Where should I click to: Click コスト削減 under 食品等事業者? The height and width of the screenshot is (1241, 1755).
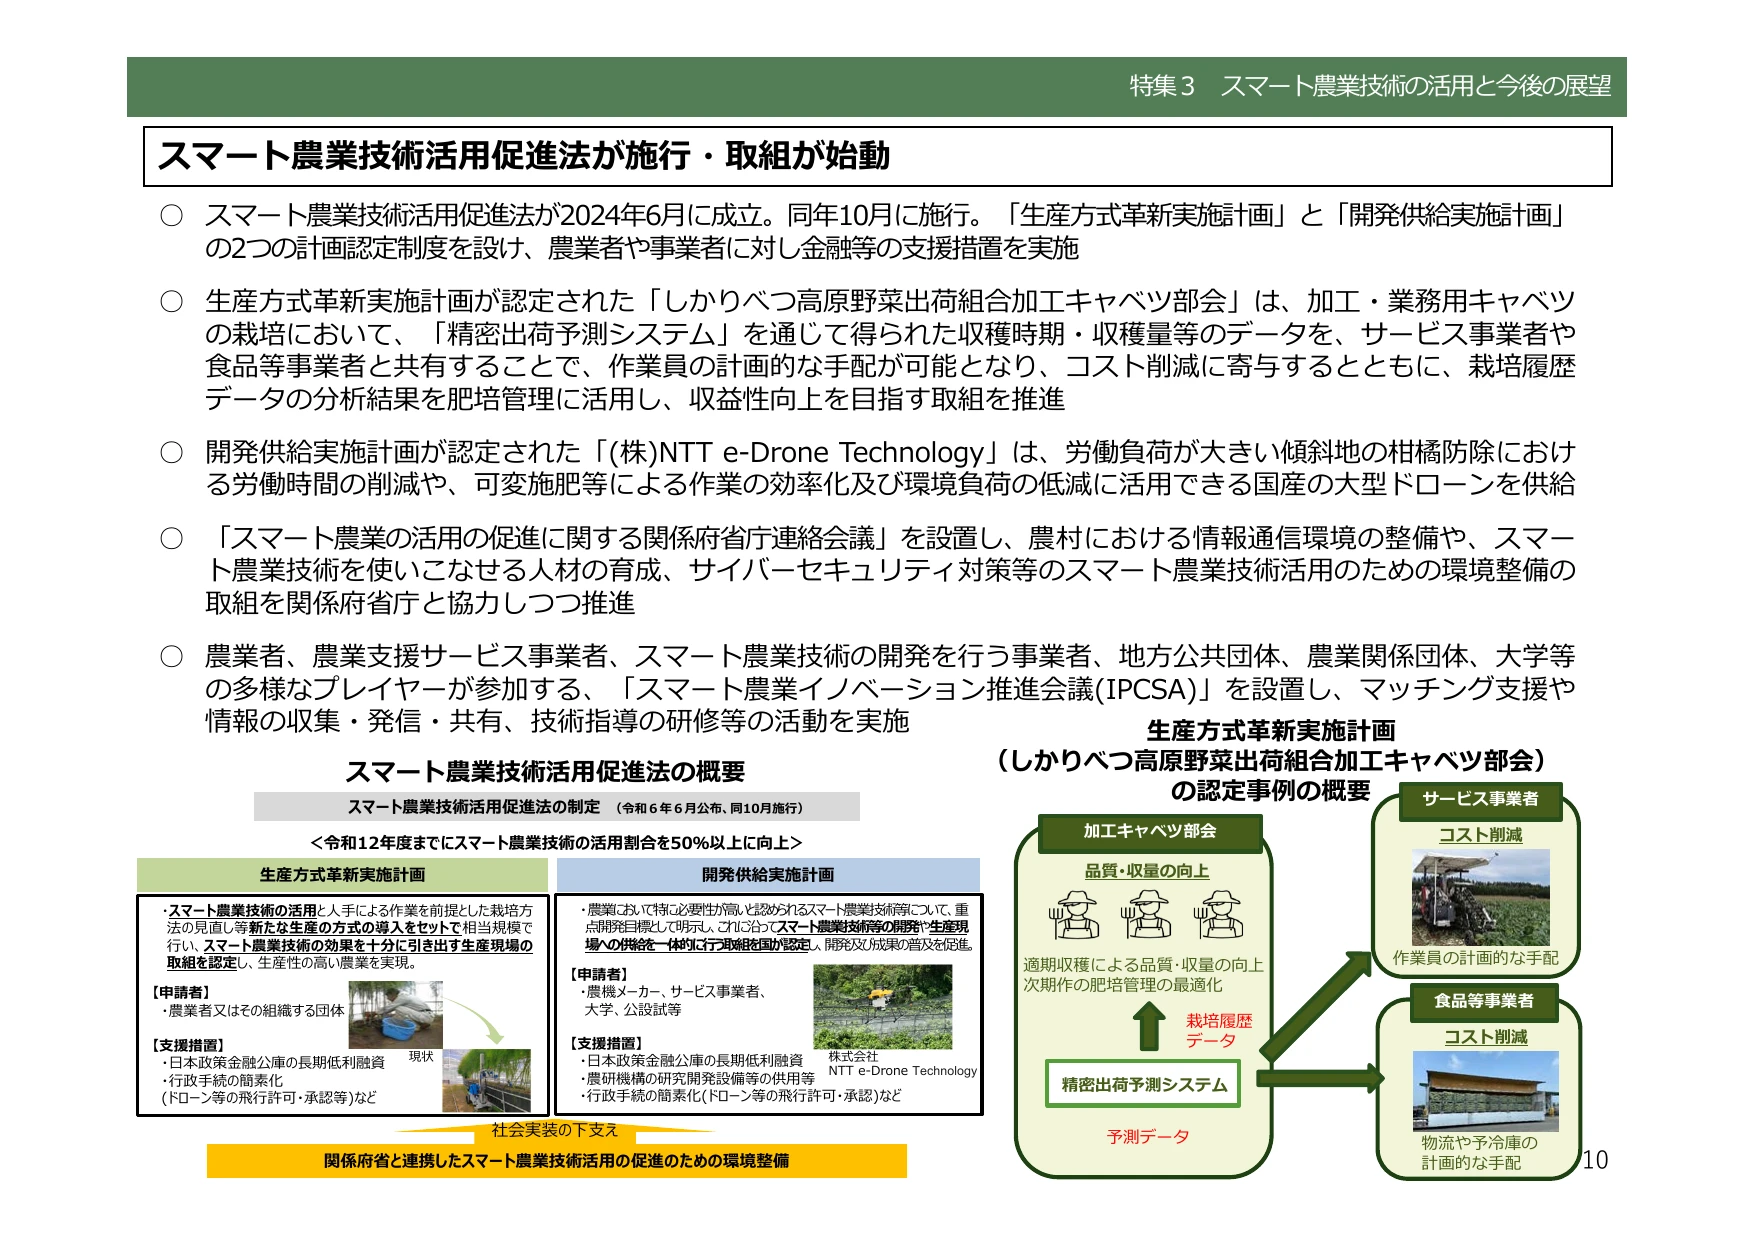(x=1485, y=1037)
